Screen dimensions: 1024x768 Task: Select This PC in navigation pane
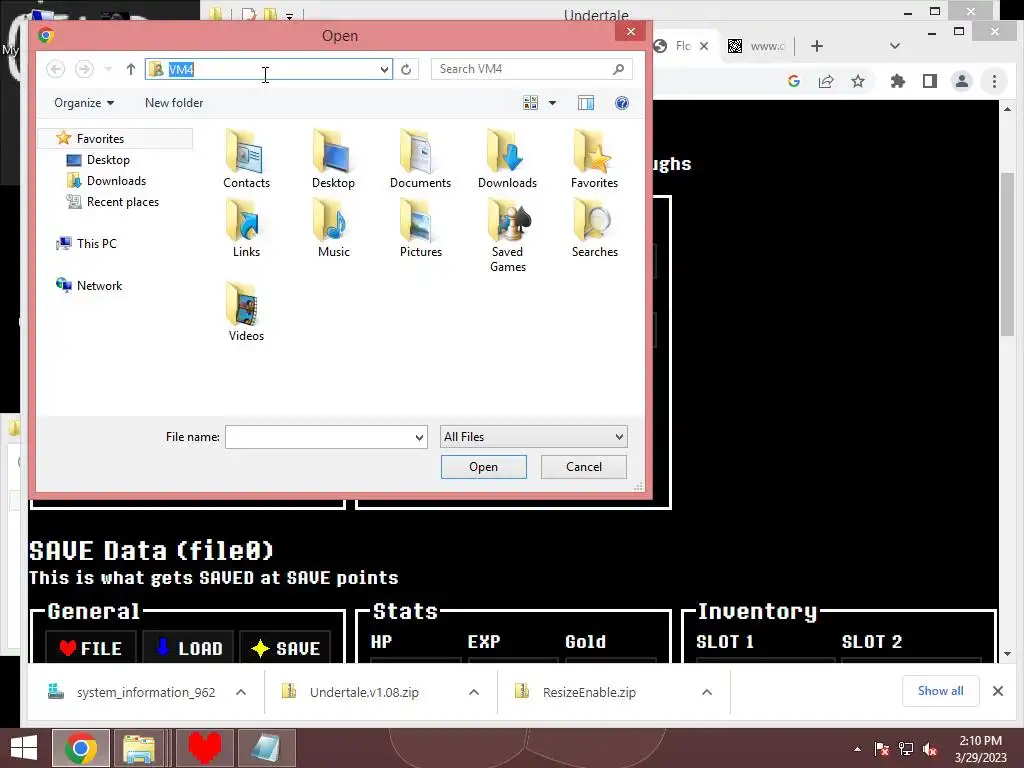(x=97, y=244)
